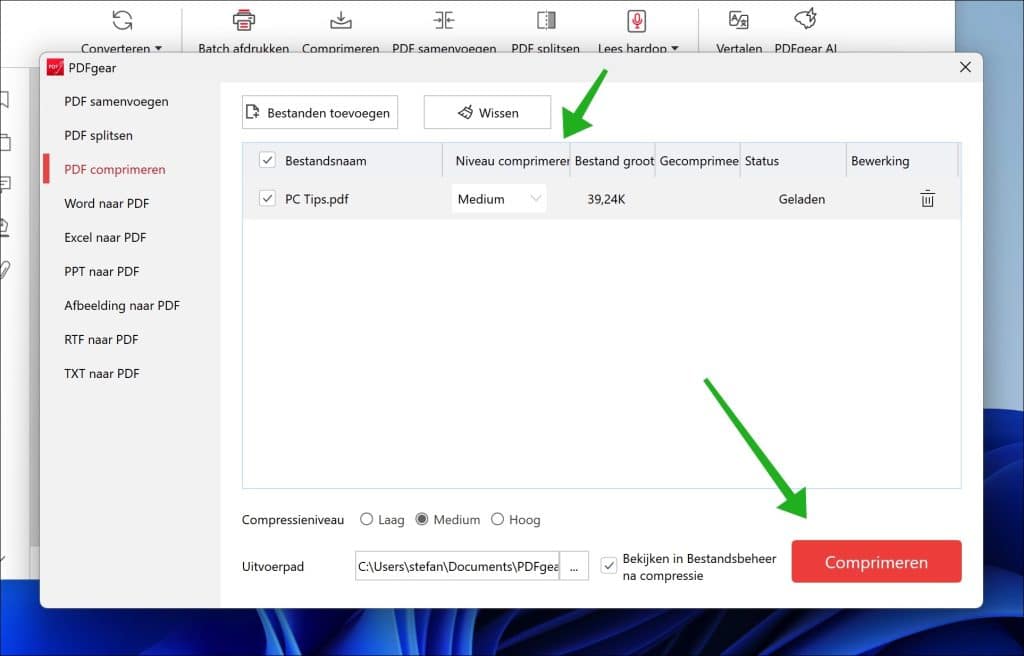Viewport: 1024px width, 656px height.
Task: Click the PDF samenvoegen toolbar icon
Action: click(x=443, y=21)
